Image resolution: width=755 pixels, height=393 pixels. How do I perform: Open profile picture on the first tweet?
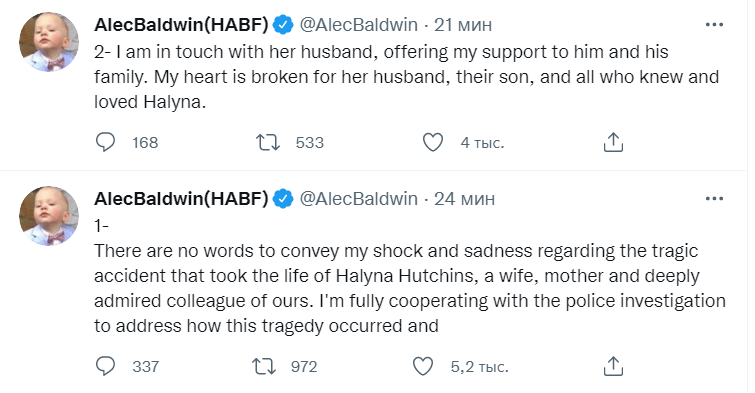click(49, 42)
